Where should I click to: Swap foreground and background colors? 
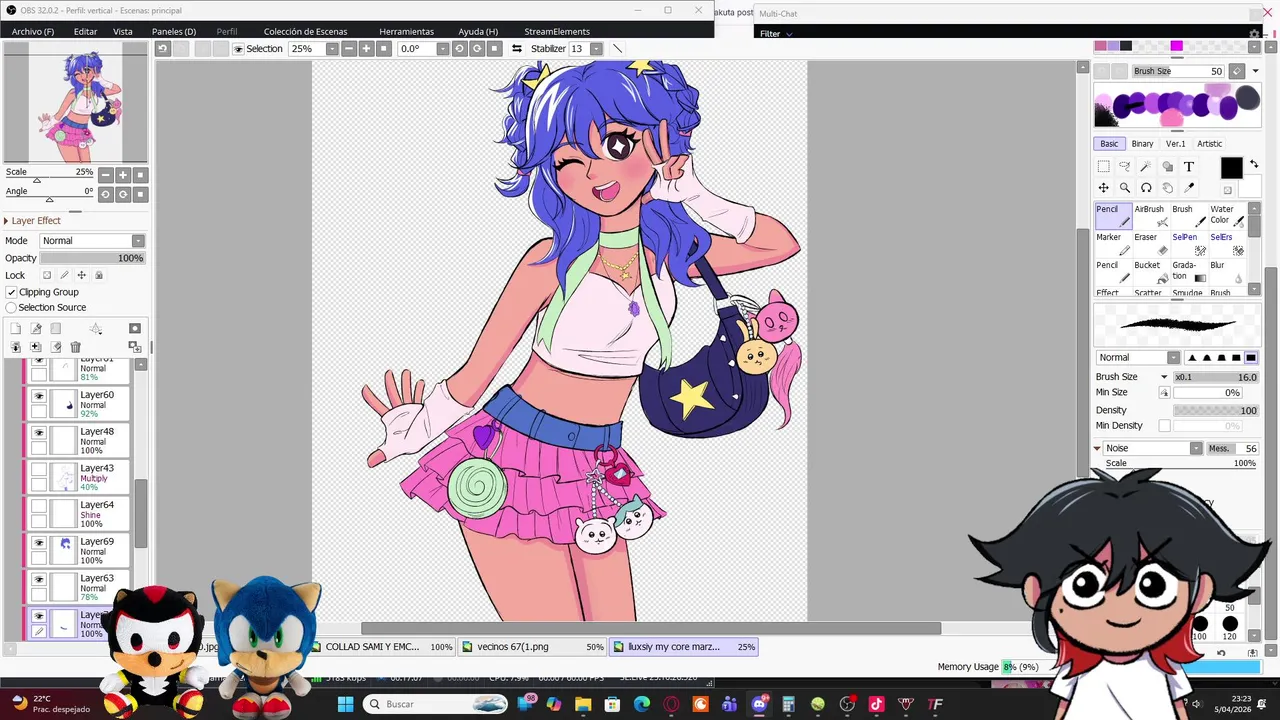tap(1254, 165)
